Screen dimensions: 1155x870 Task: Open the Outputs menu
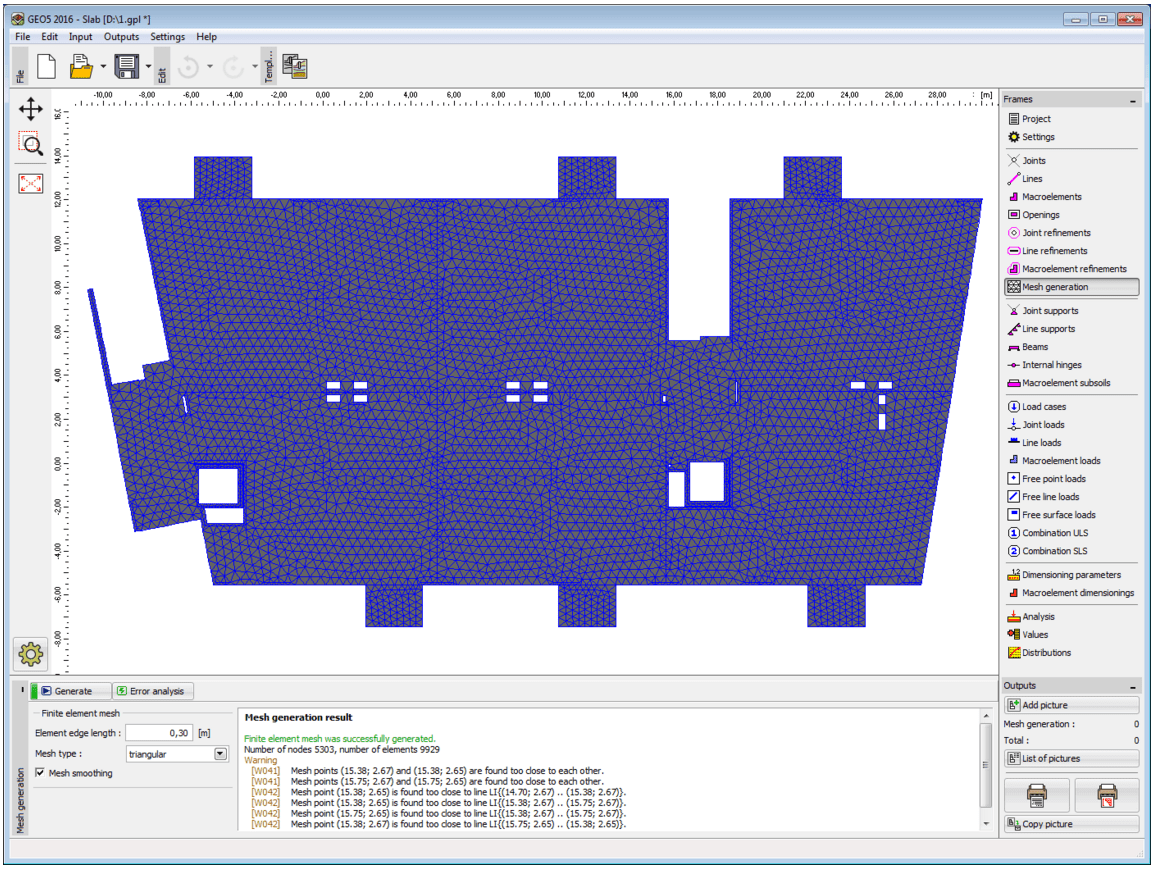tap(121, 36)
